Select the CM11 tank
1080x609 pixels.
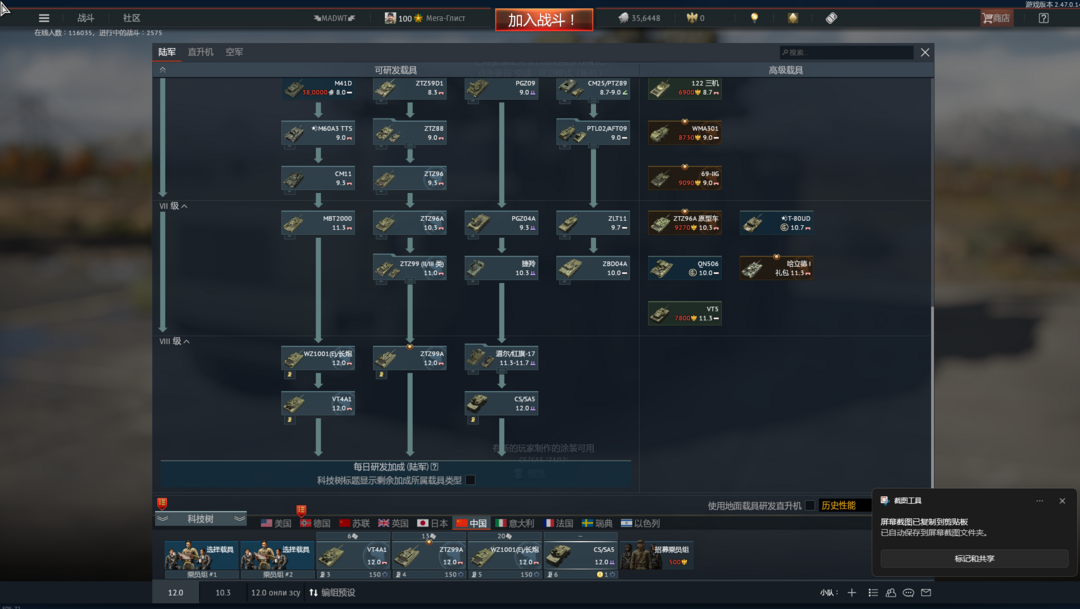point(318,178)
